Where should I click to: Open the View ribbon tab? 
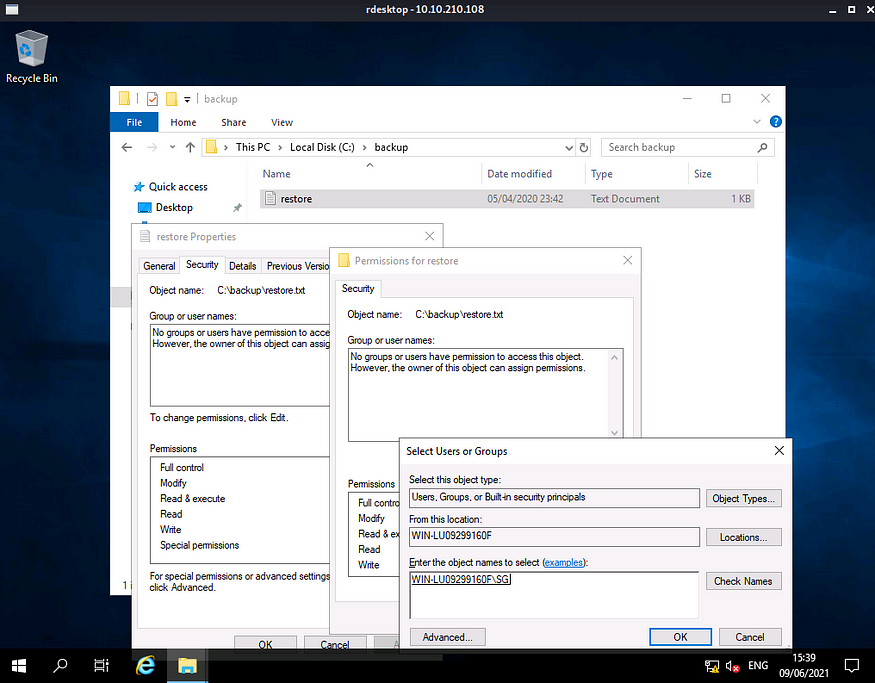click(x=282, y=122)
